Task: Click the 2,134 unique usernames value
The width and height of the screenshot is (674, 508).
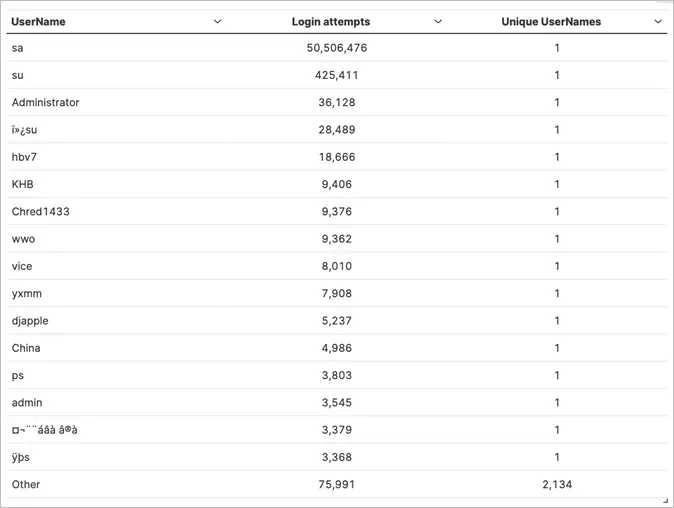Action: pyautogui.click(x=557, y=484)
